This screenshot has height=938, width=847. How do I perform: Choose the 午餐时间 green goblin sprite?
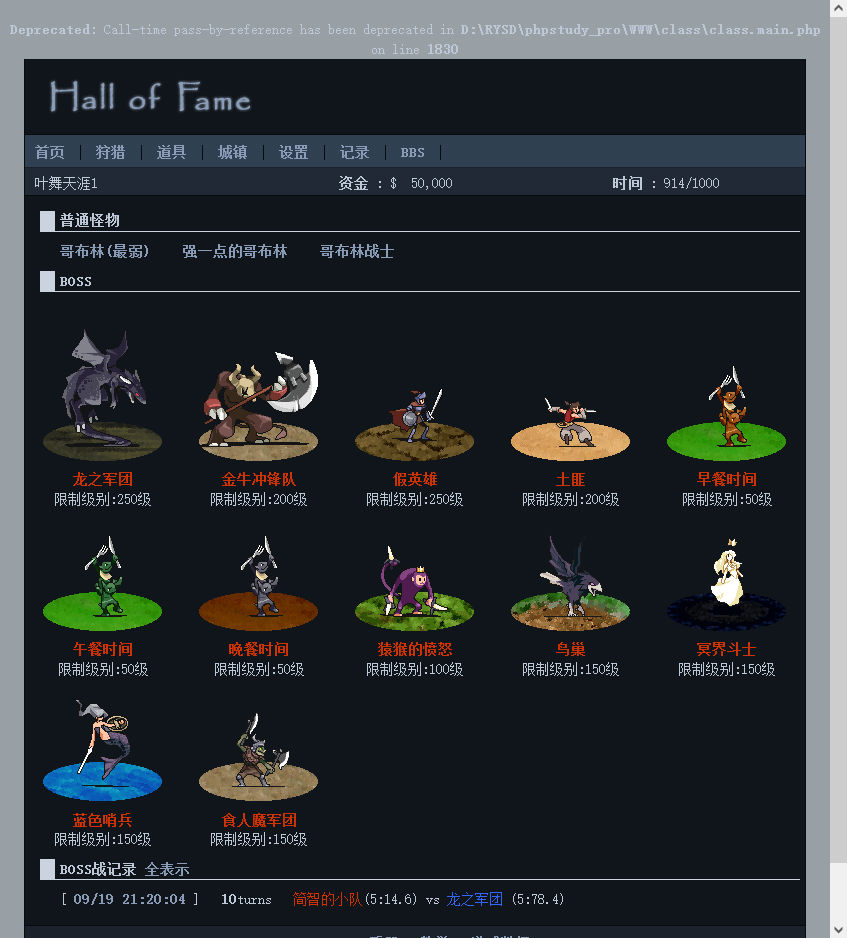pyautogui.click(x=102, y=583)
